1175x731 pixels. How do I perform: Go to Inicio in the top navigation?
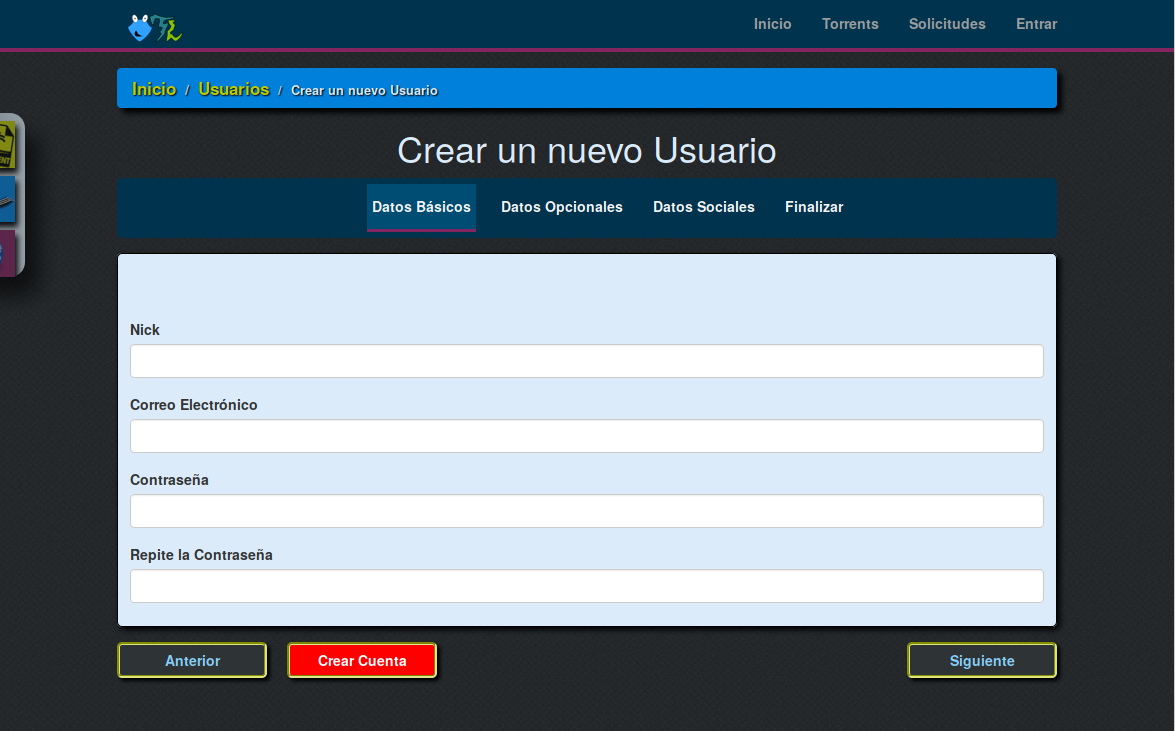point(773,24)
